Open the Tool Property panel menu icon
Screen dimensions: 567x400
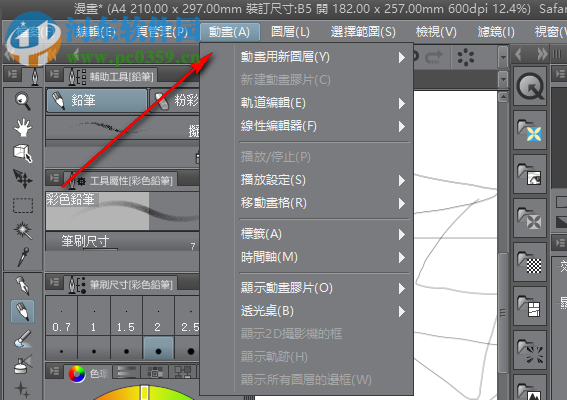pyautogui.click(x=55, y=178)
